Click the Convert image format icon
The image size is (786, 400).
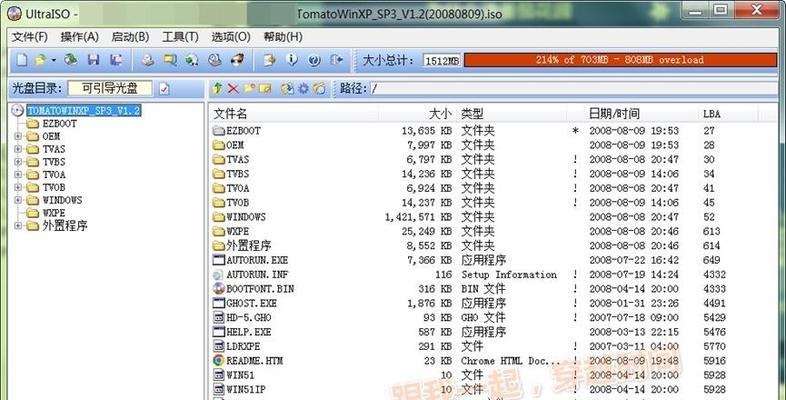pyautogui.click(x=192, y=60)
